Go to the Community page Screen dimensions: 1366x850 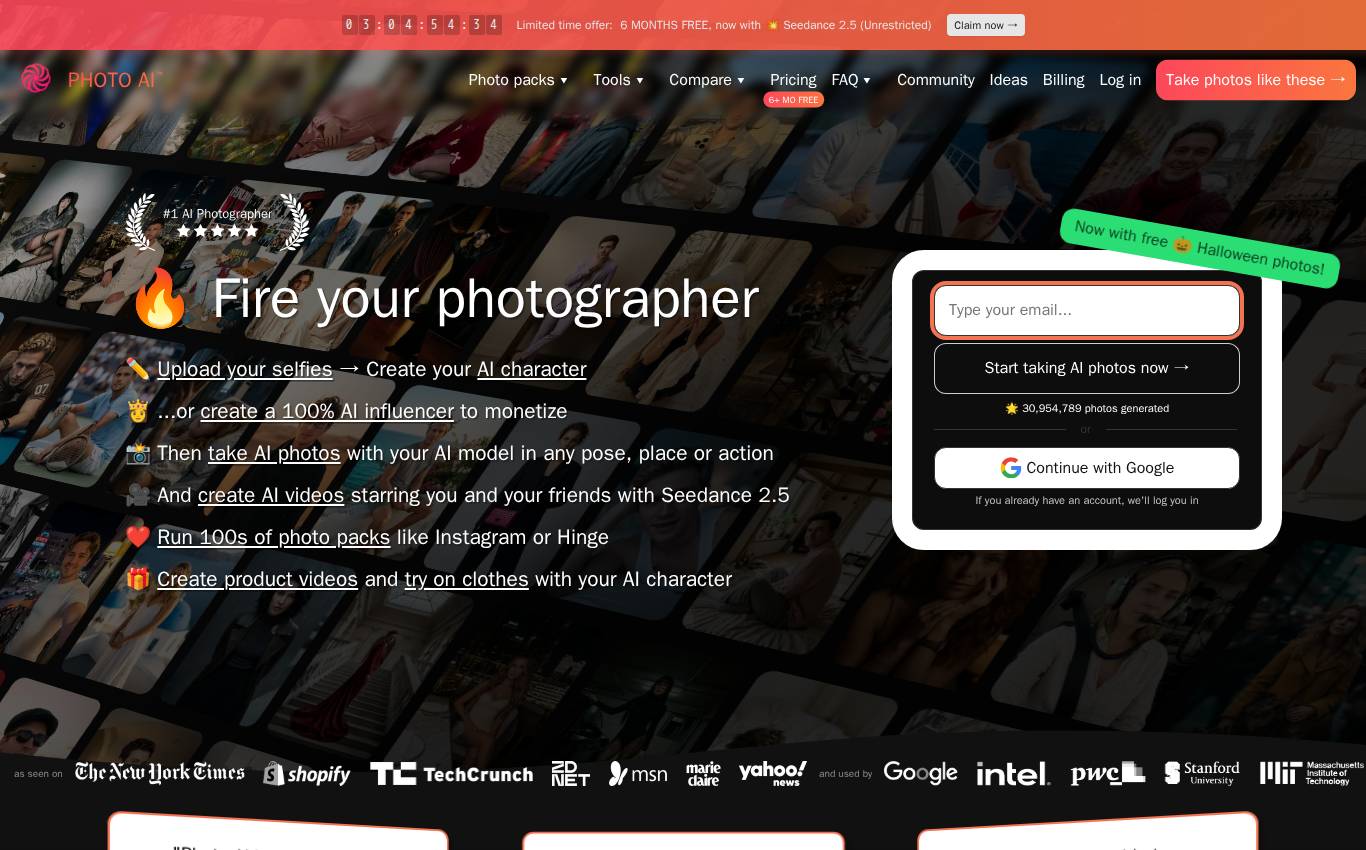tap(936, 80)
